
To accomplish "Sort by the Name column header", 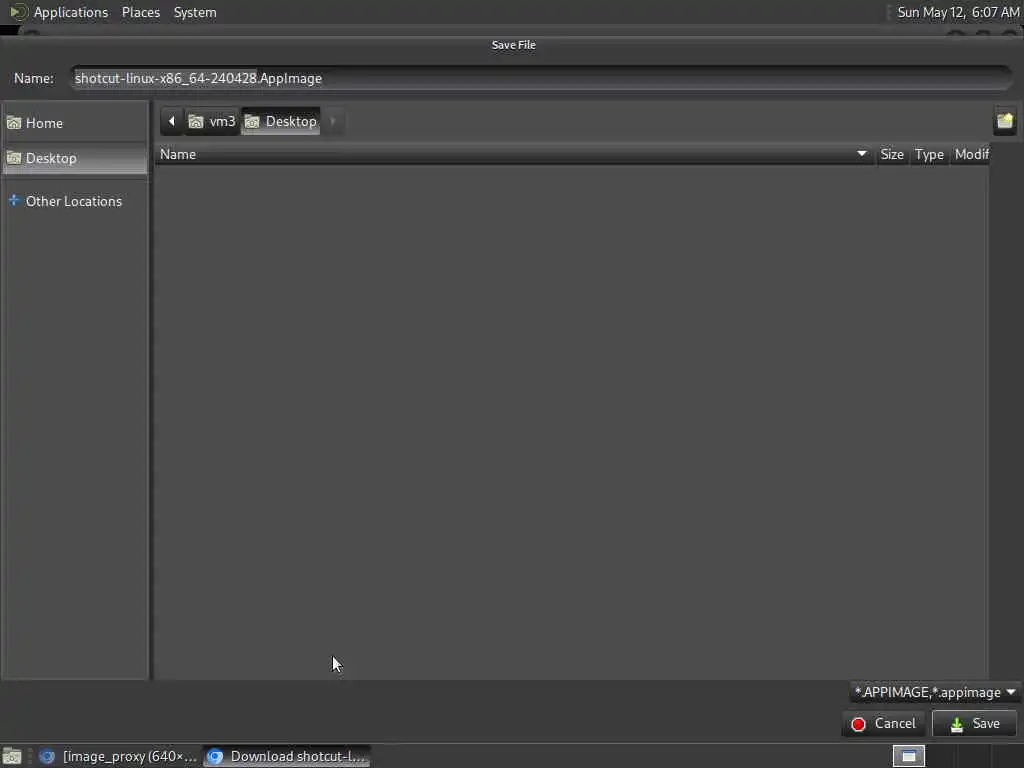I will [515, 154].
